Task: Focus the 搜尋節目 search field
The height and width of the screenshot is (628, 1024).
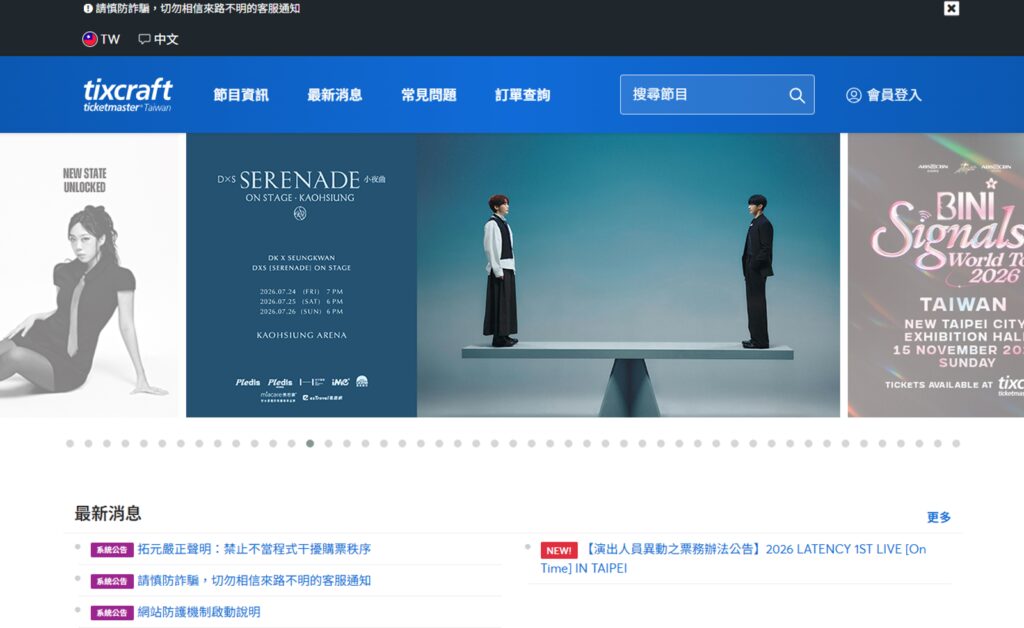Action: click(x=717, y=95)
